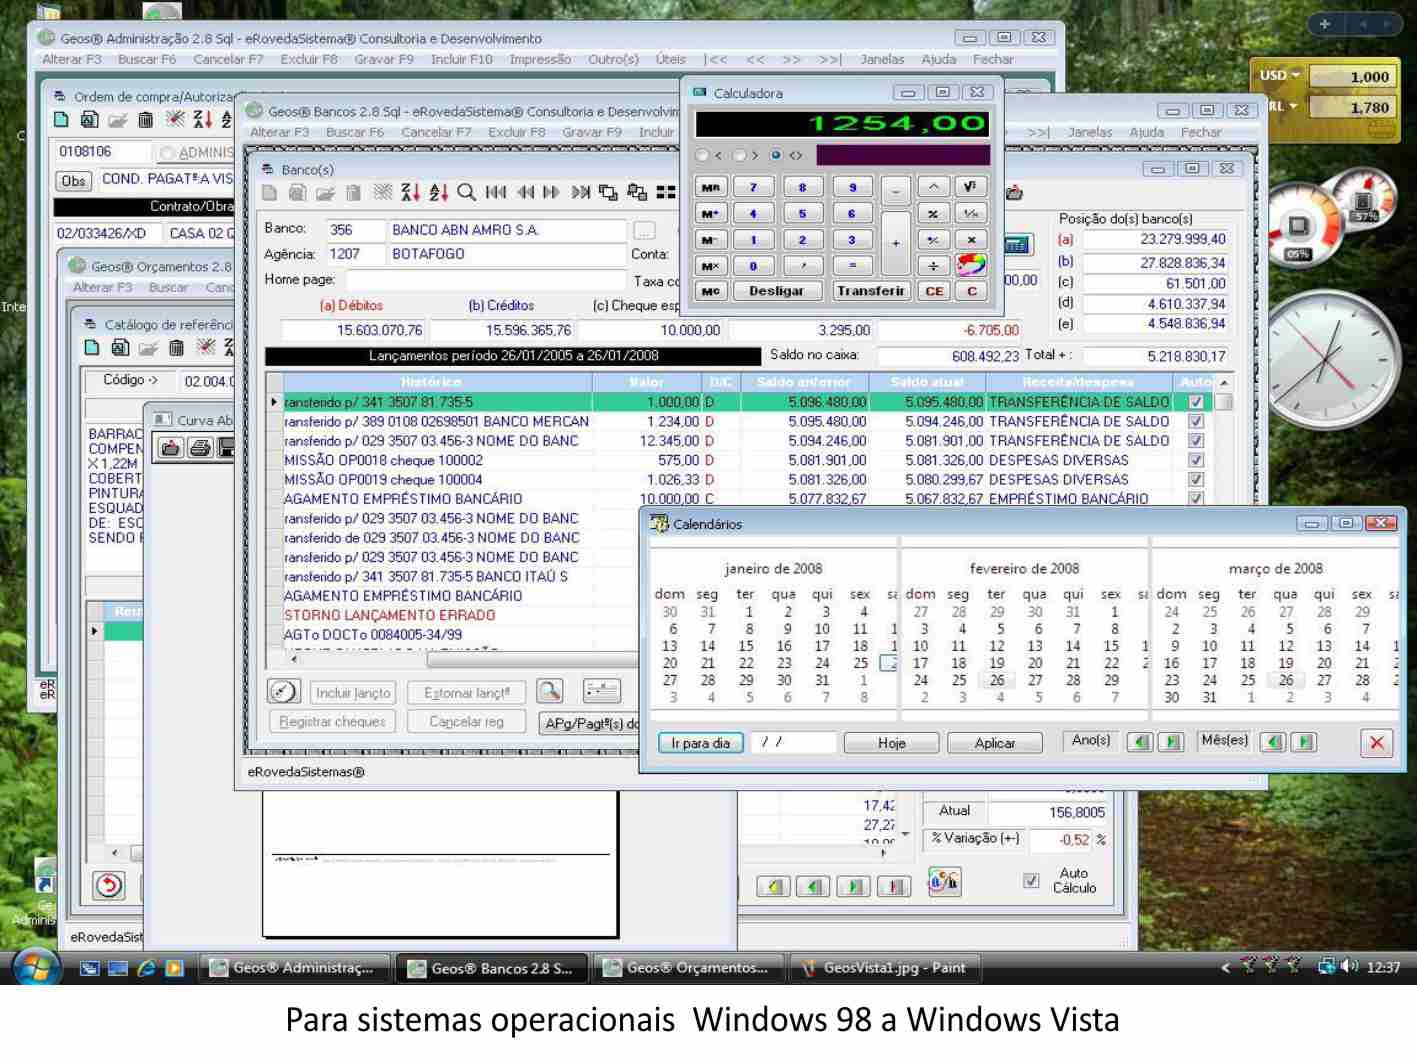Select the '>' radio button in Calculadora
The height and width of the screenshot is (1063, 1417).
pos(739,155)
